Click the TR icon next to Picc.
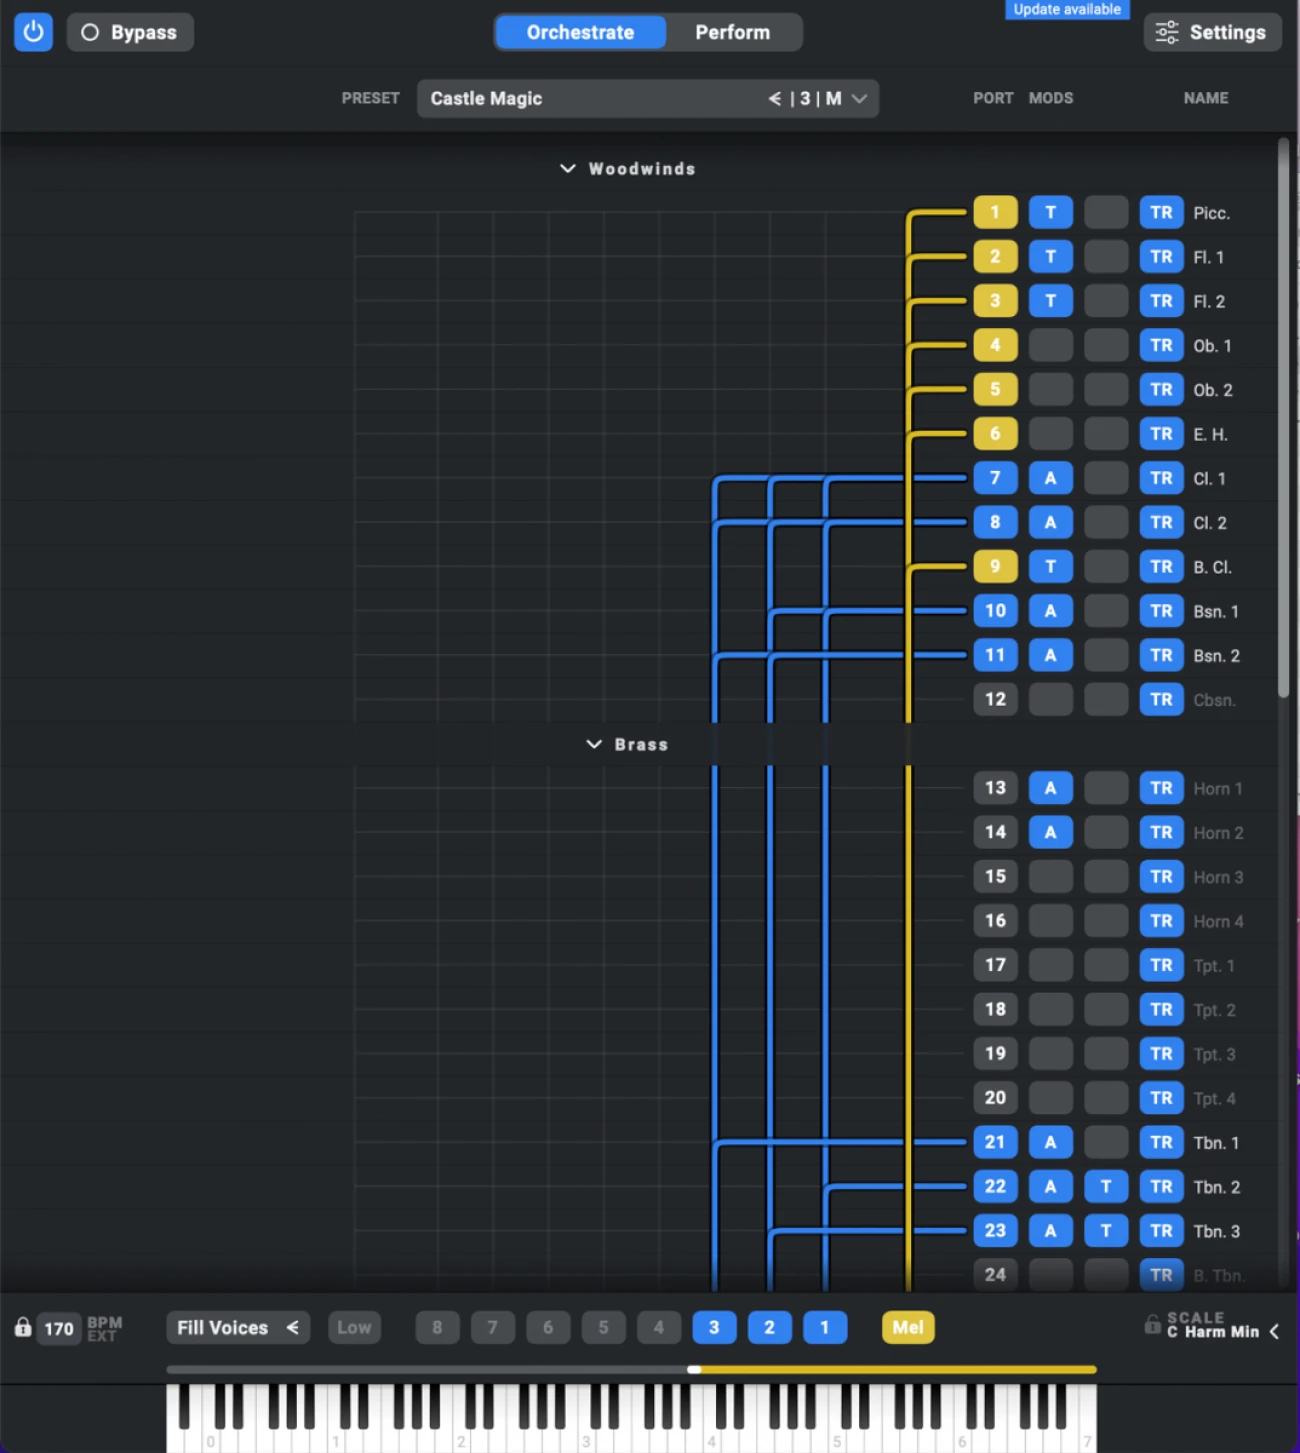1300x1453 pixels. [1161, 212]
